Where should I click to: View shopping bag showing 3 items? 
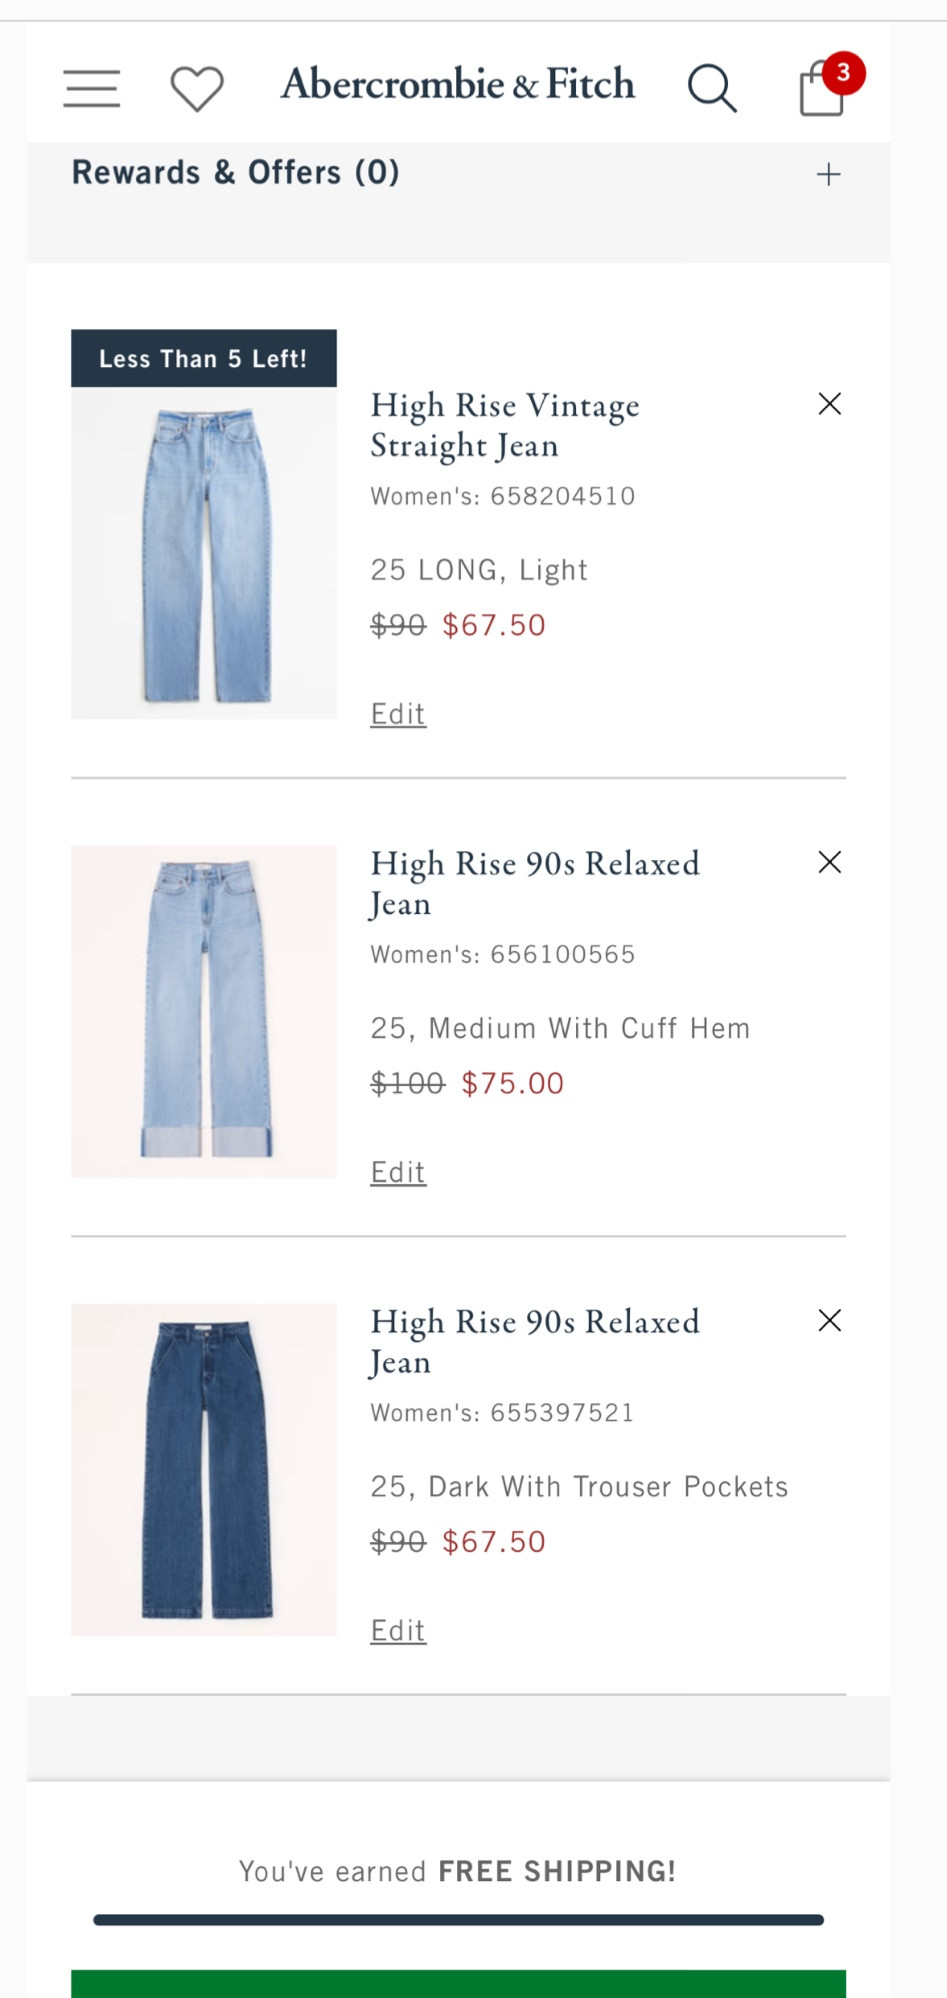[820, 90]
